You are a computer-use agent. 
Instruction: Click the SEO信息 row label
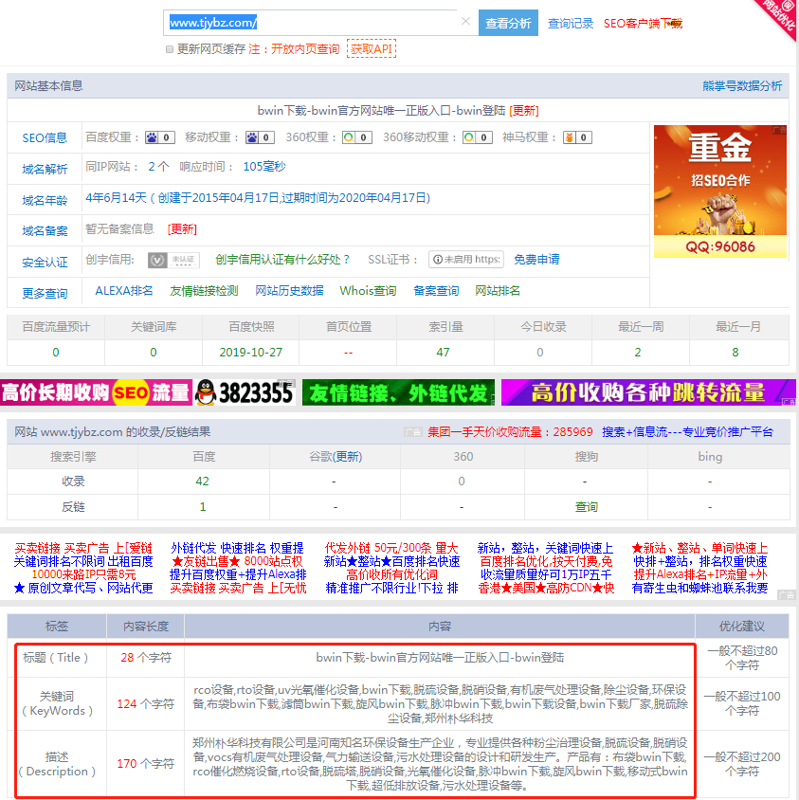coord(44,138)
